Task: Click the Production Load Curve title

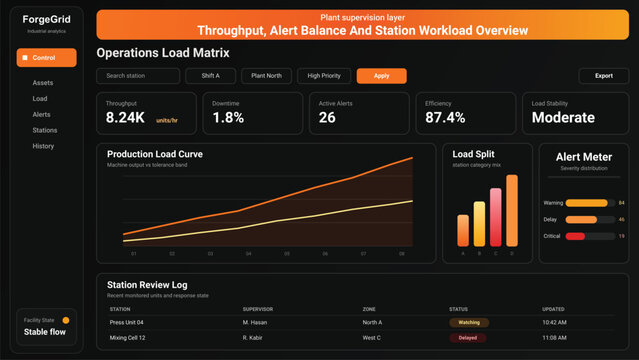Action: pyautogui.click(x=155, y=154)
